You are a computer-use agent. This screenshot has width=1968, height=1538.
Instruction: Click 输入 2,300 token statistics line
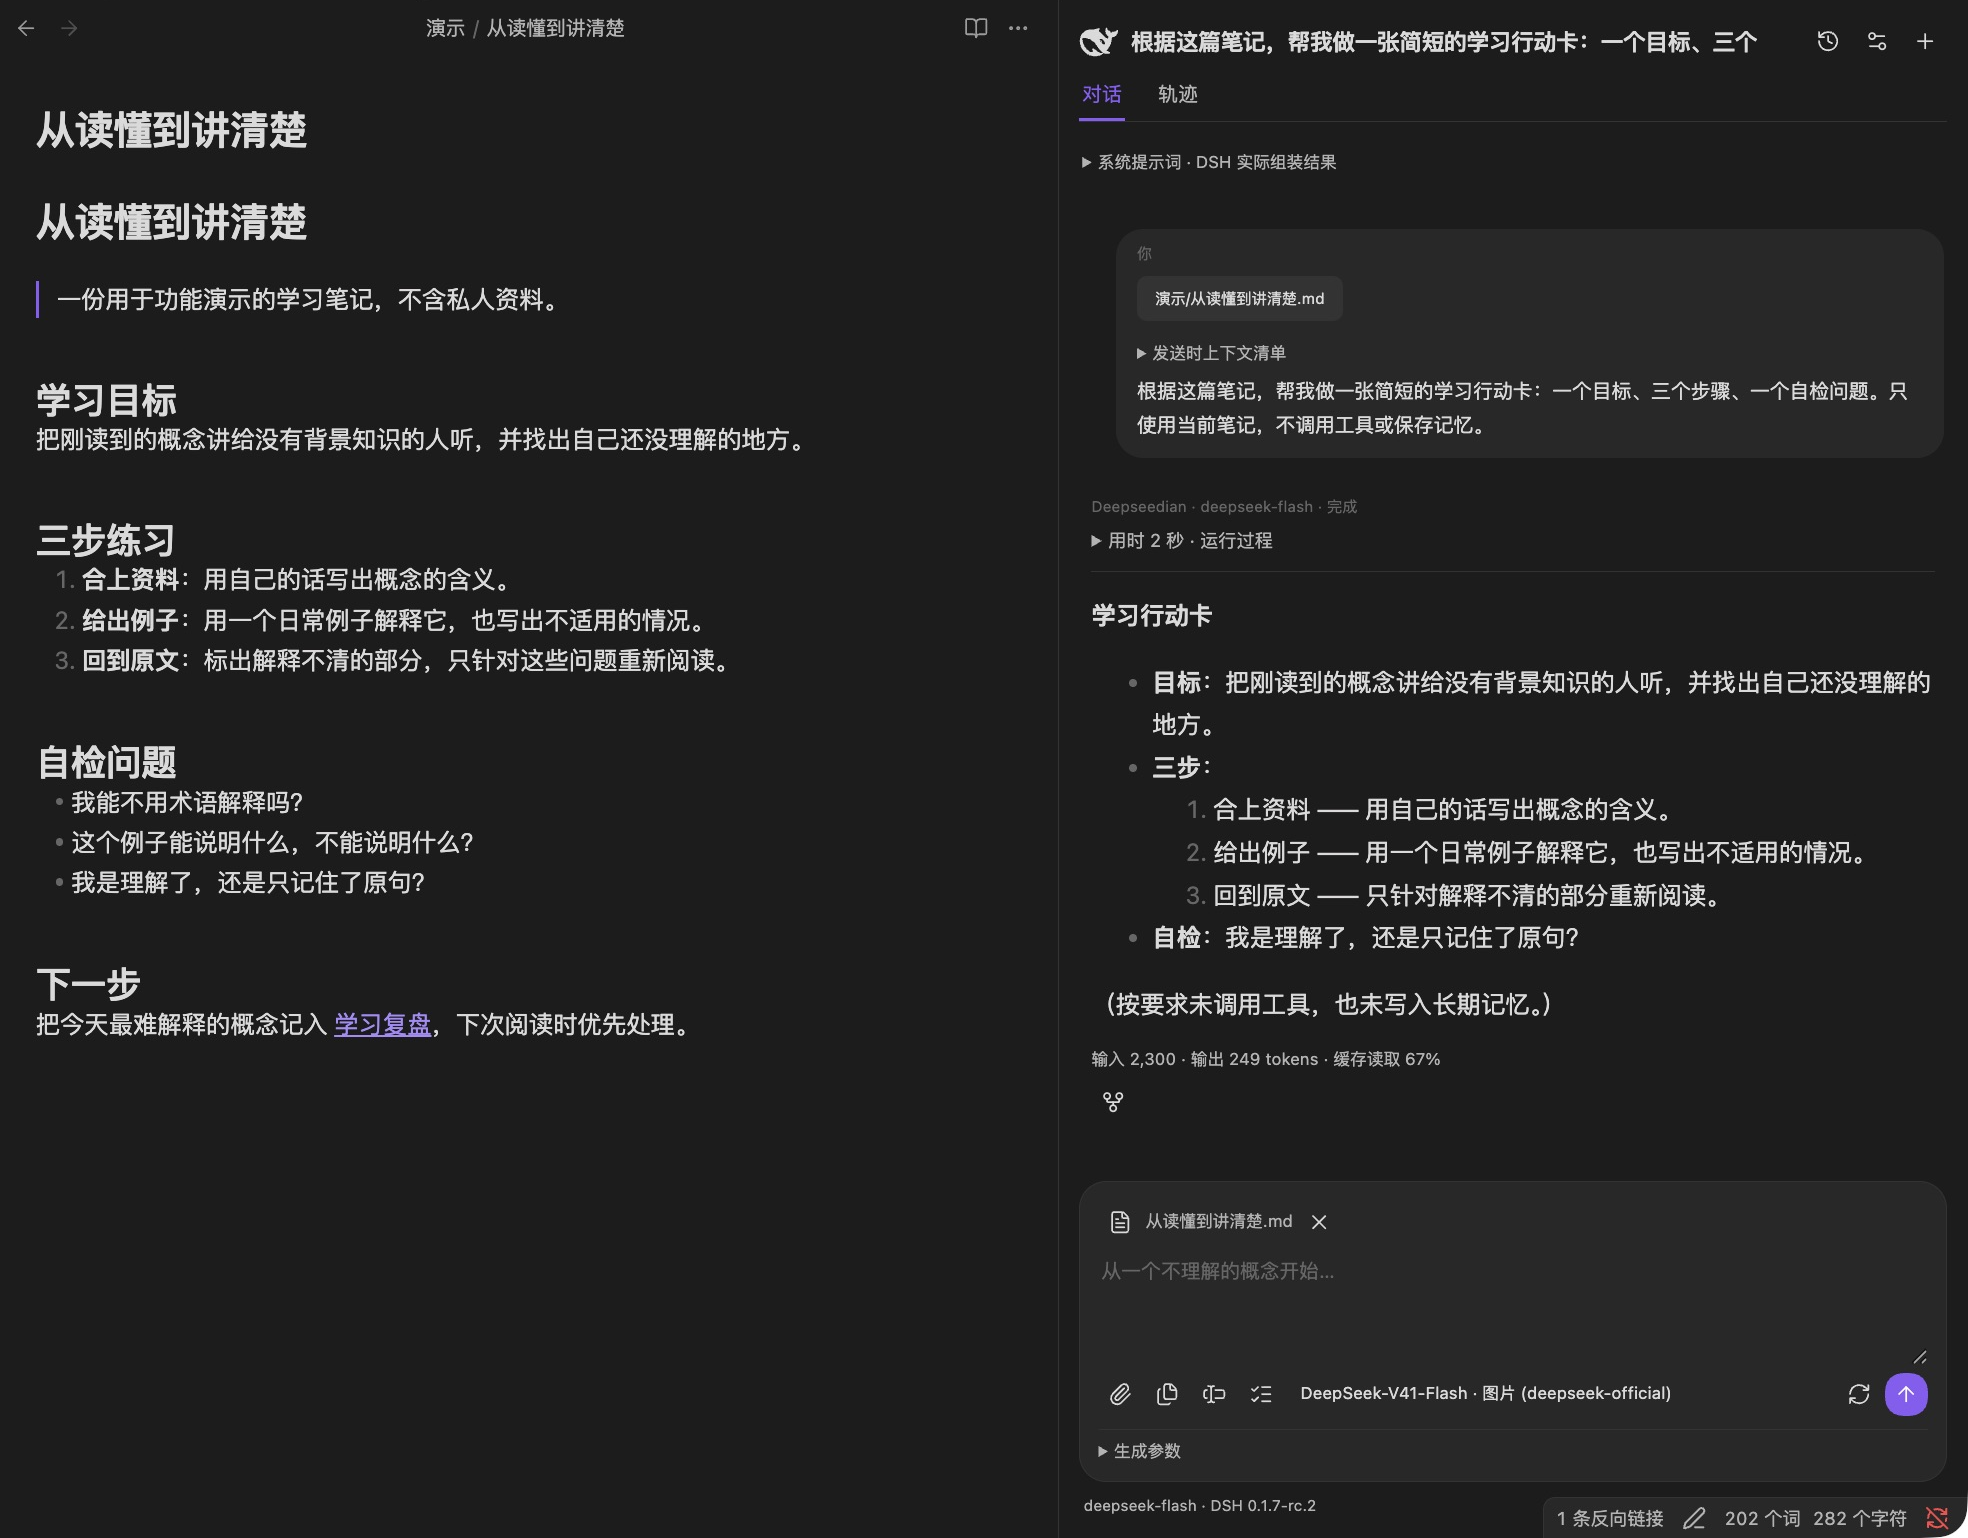click(x=1265, y=1059)
